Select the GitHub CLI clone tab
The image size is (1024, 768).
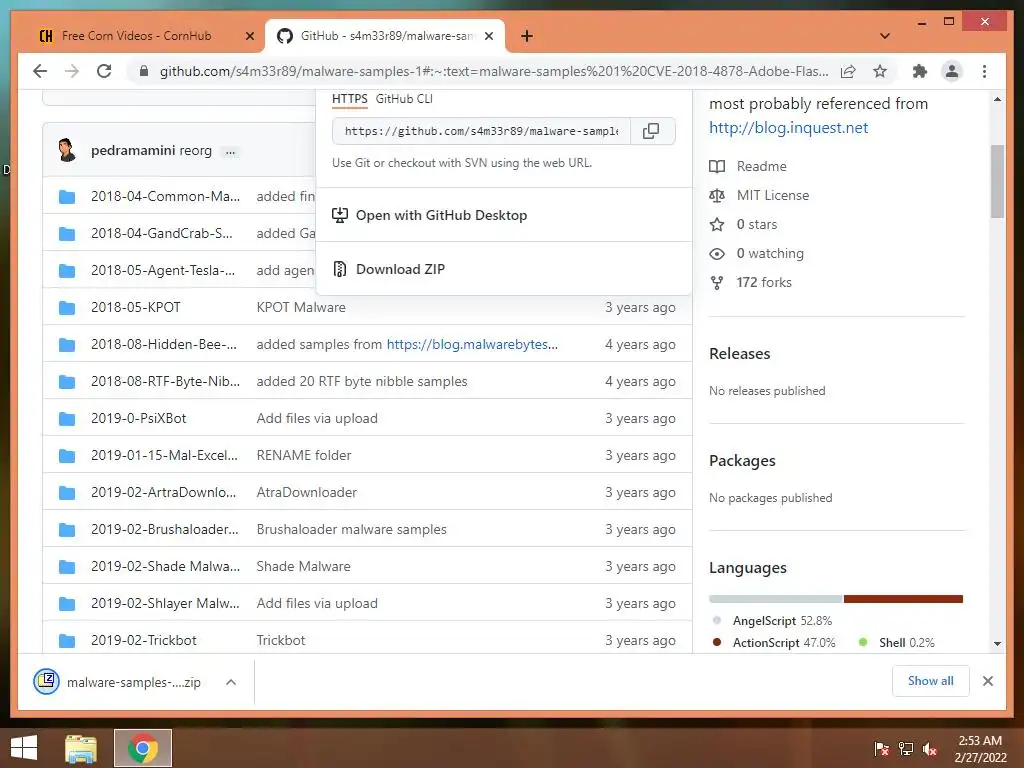404,99
